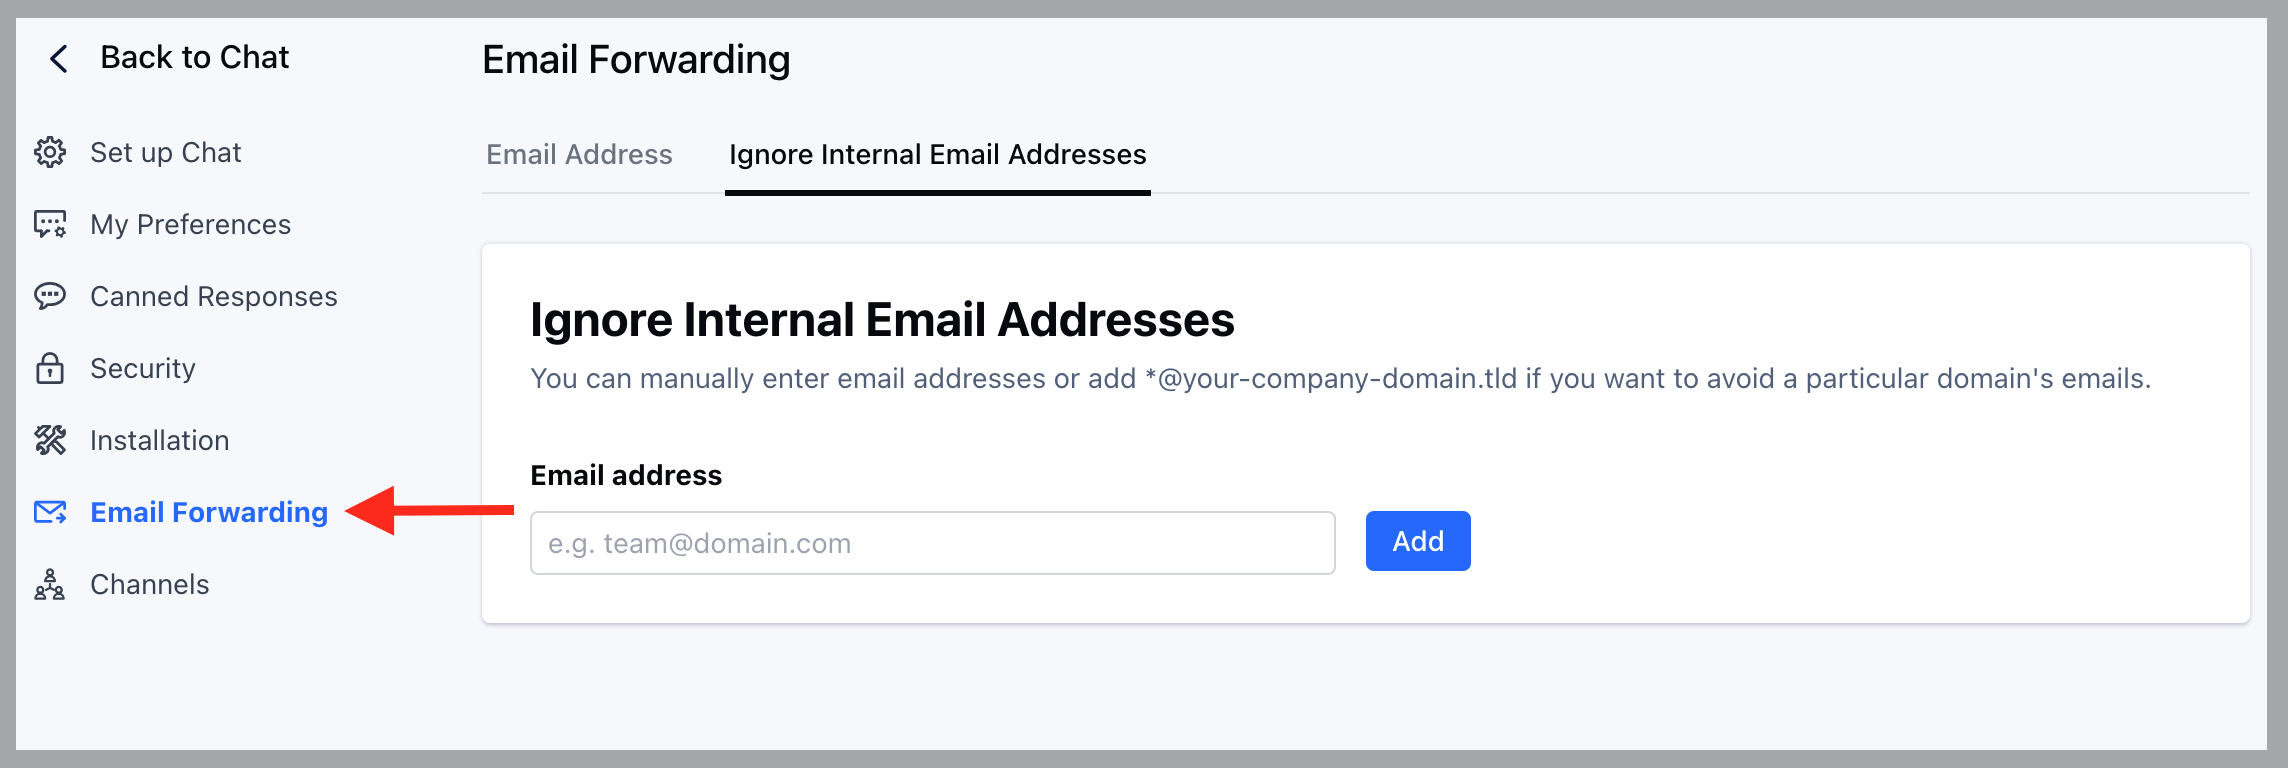The width and height of the screenshot is (2288, 768).
Task: Open Channels from the sidebar
Action: tap(148, 584)
